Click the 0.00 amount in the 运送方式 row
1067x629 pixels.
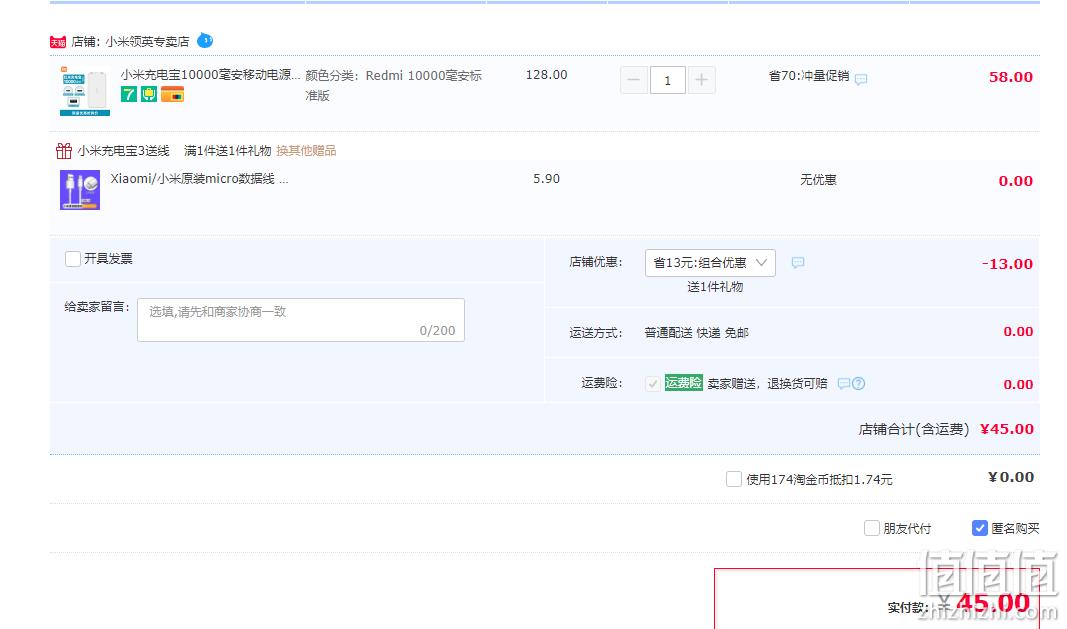point(1018,332)
